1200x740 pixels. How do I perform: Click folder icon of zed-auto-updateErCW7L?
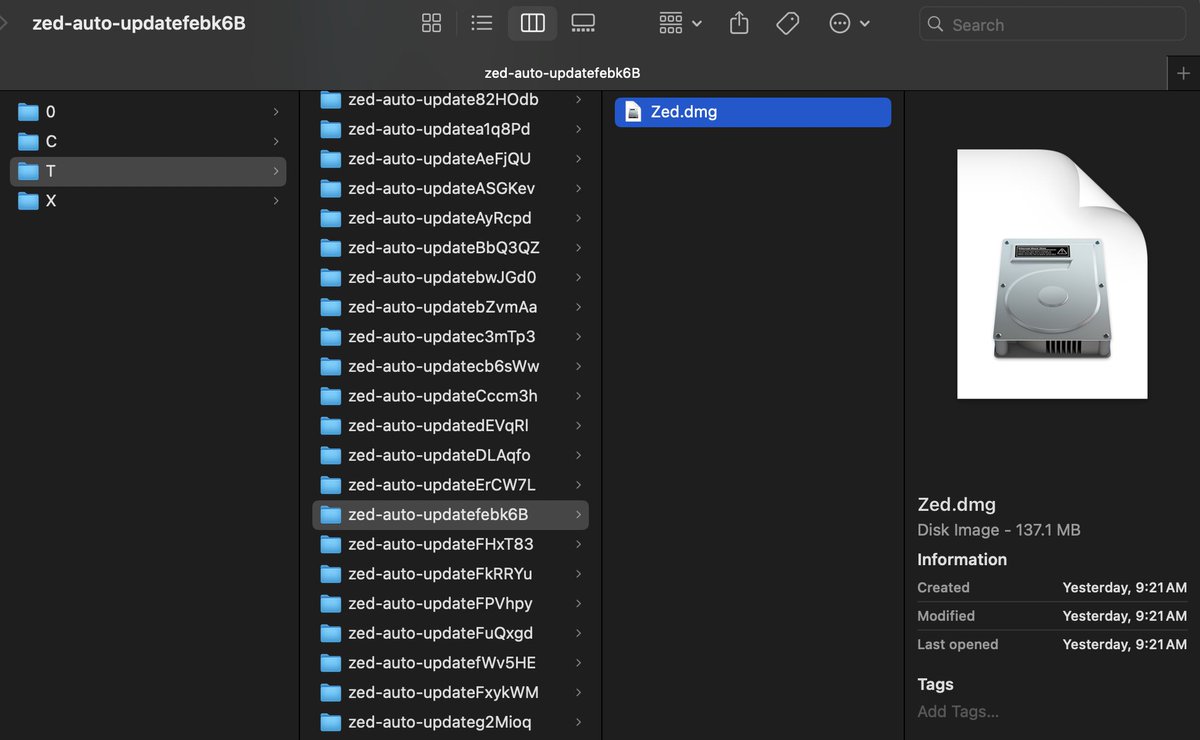tap(331, 485)
